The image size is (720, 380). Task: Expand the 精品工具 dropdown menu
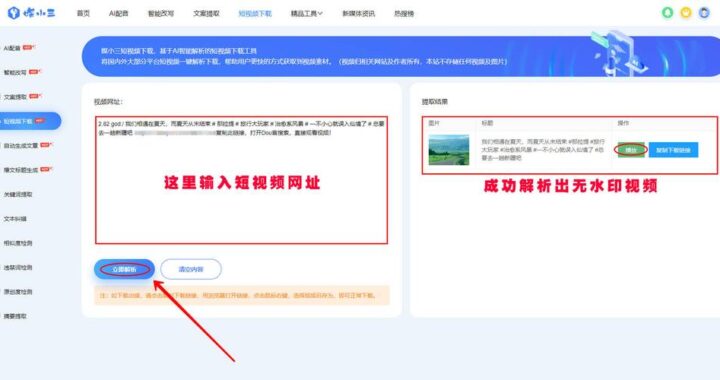pos(306,14)
